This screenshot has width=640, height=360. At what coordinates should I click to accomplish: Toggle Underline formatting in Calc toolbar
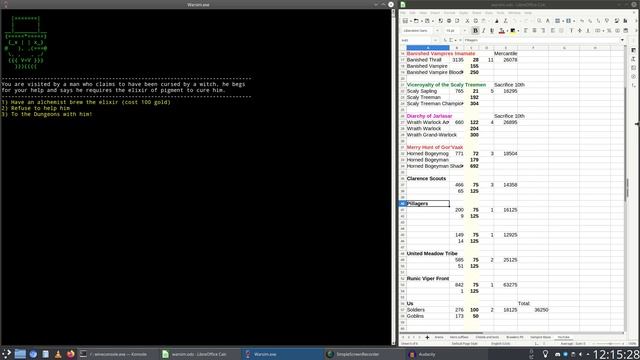(492, 31)
